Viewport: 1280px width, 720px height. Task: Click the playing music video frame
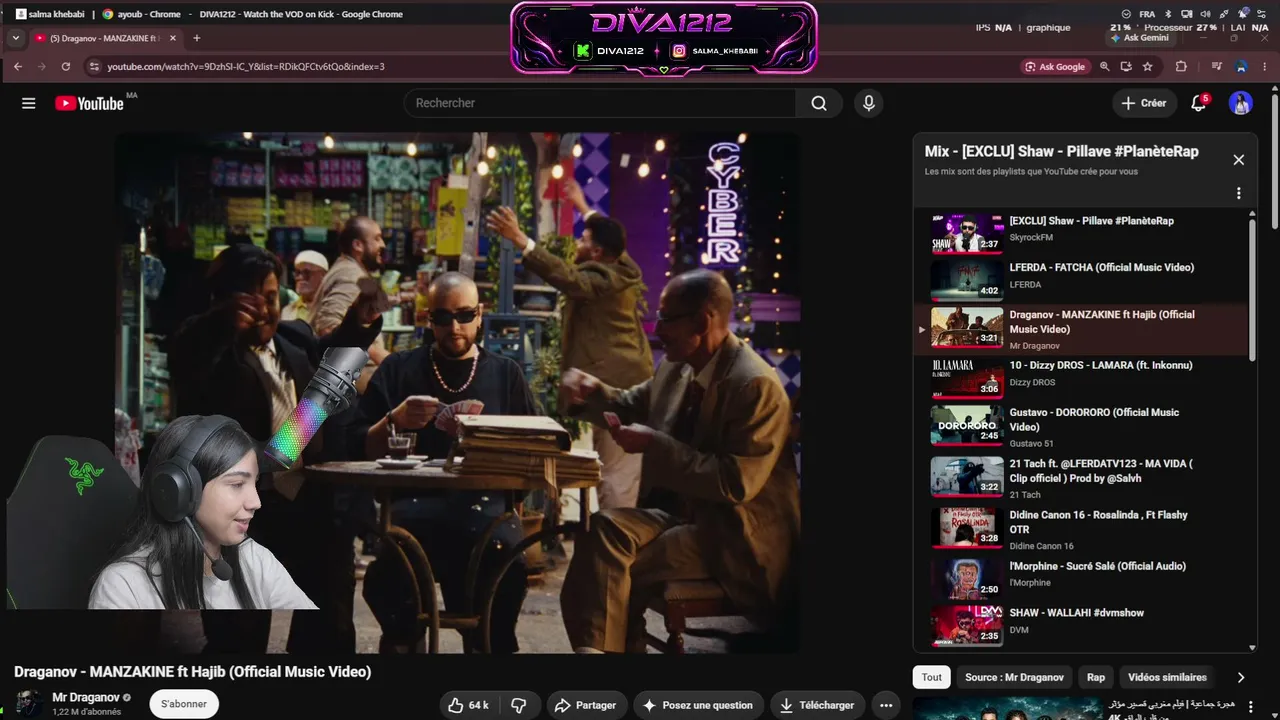click(457, 393)
